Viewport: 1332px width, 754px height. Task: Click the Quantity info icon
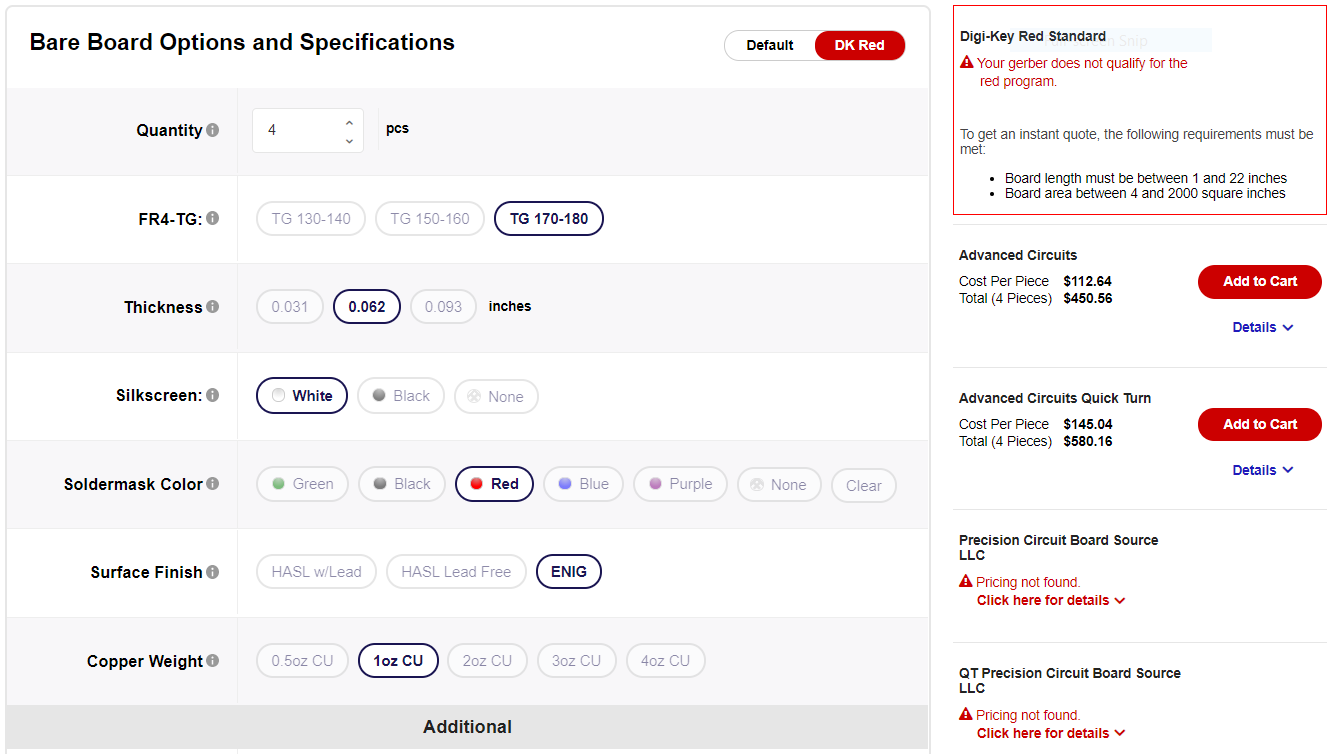(212, 130)
